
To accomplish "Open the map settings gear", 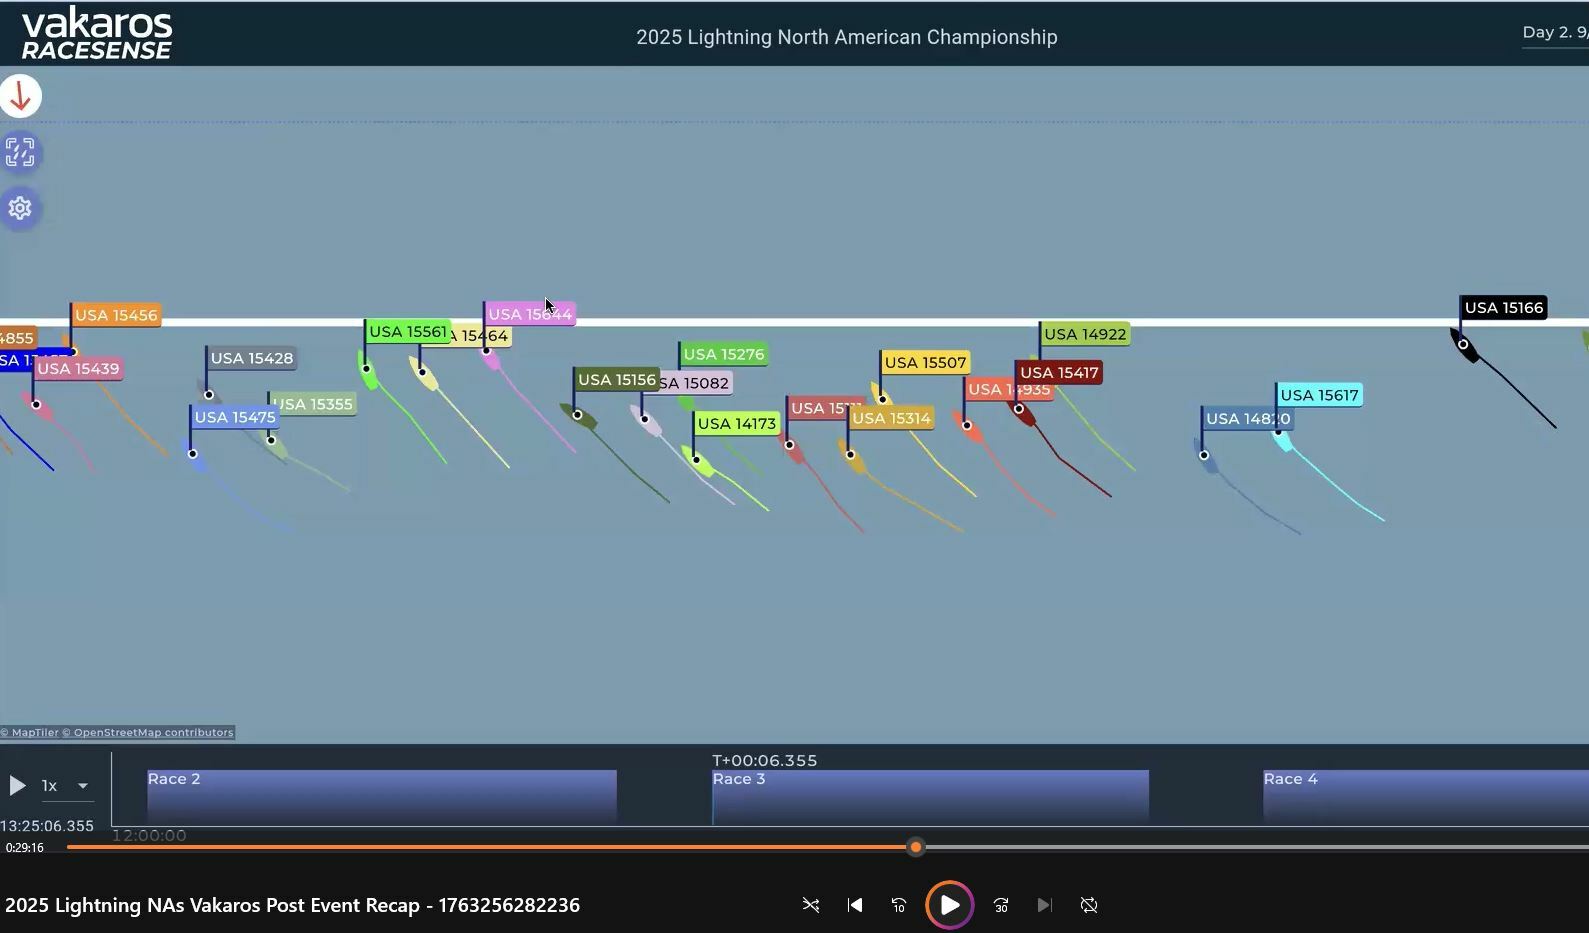I will pyautogui.click(x=20, y=208).
